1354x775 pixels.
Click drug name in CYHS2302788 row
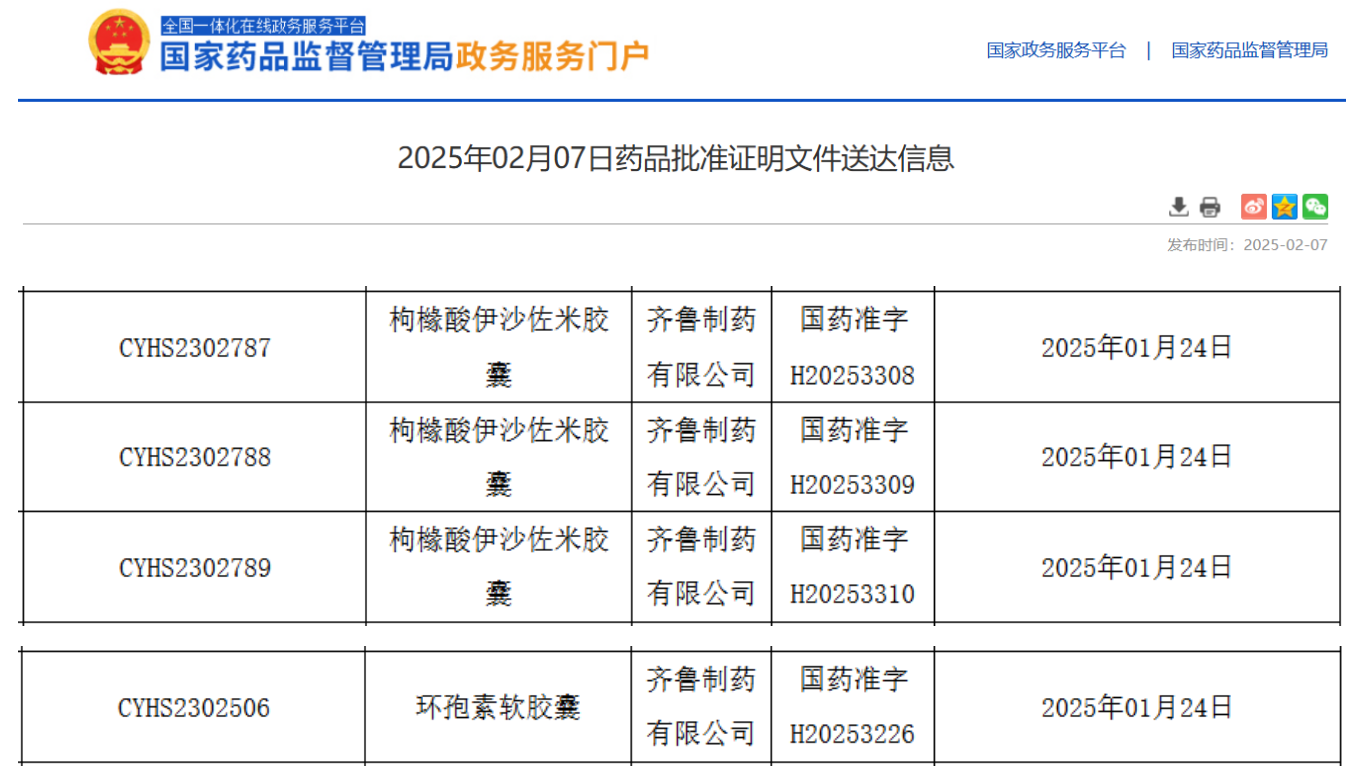pos(498,457)
